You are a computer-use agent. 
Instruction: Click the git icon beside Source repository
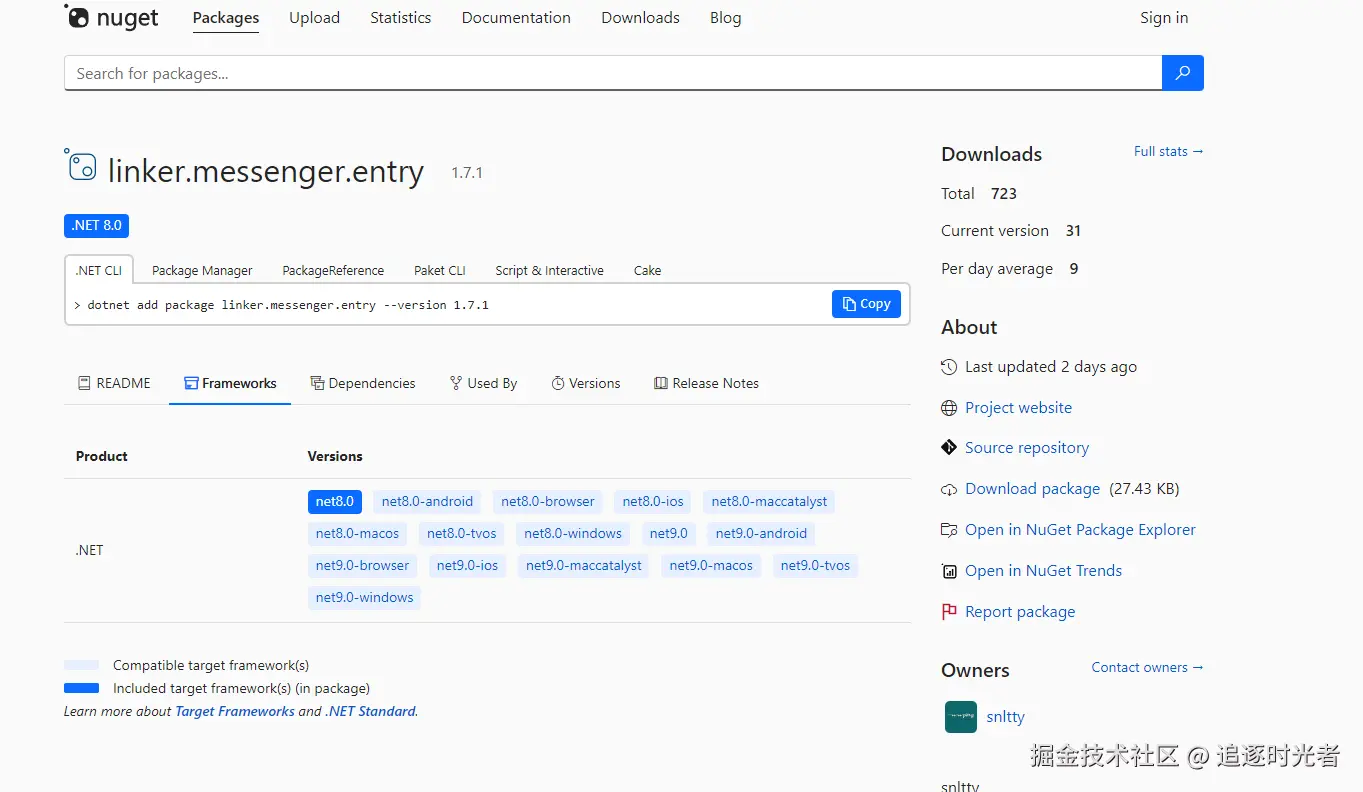[949, 447]
